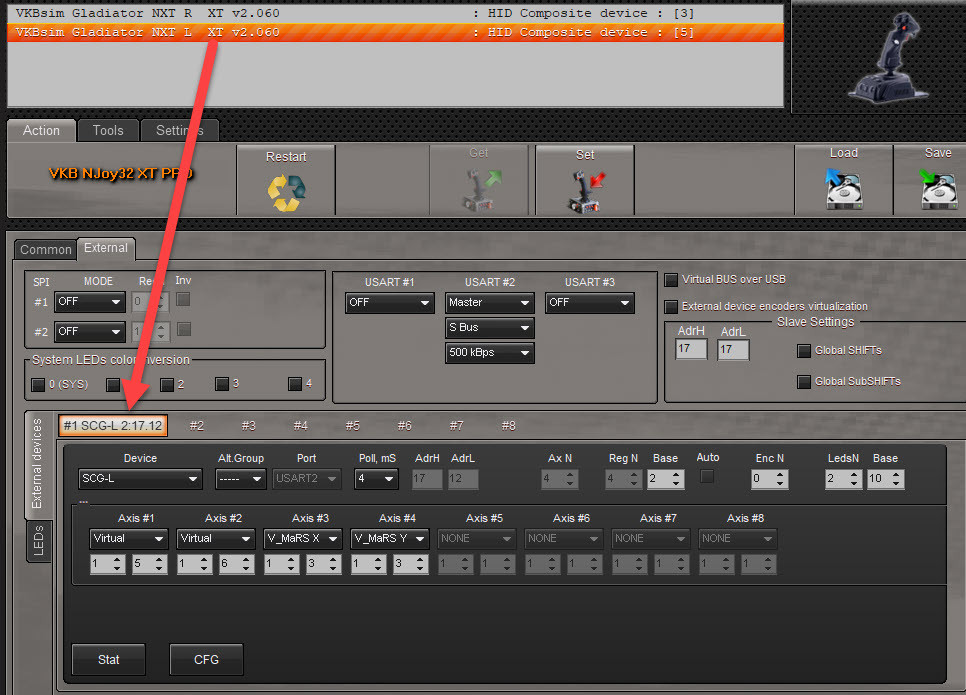Open the Poll, mS dropdown
966x695 pixels.
[376, 479]
